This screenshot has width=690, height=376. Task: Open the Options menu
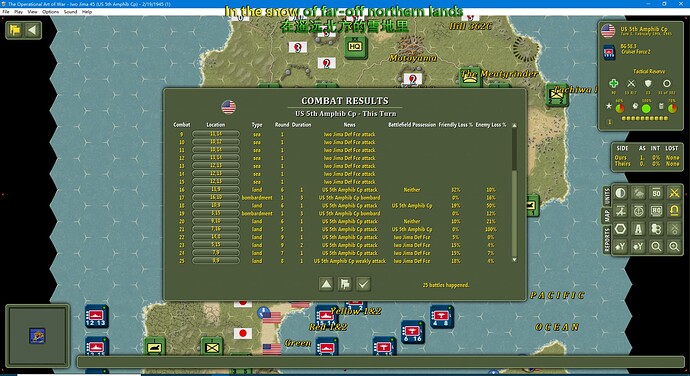tap(51, 12)
